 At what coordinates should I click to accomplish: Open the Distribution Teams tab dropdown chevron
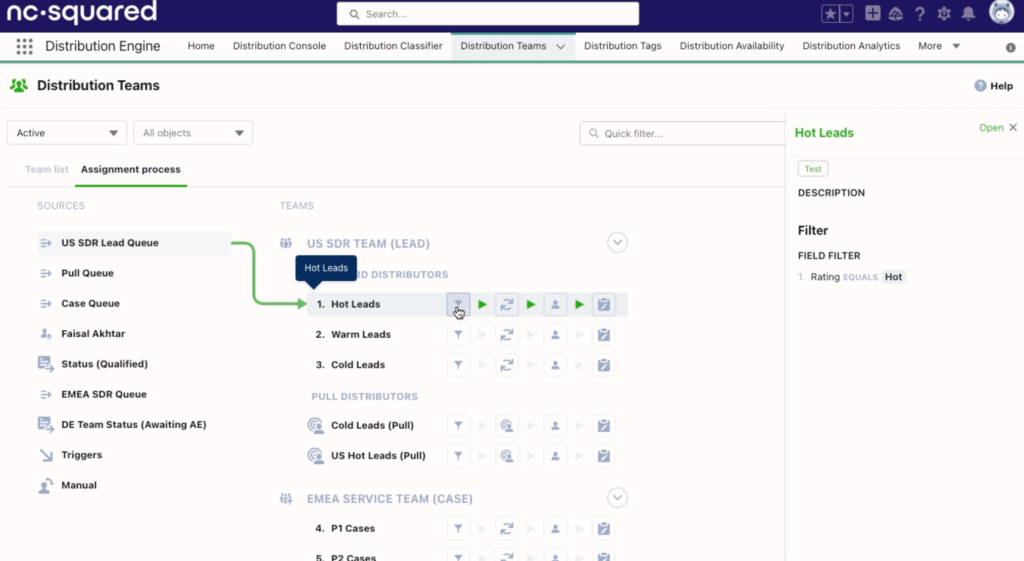point(560,46)
